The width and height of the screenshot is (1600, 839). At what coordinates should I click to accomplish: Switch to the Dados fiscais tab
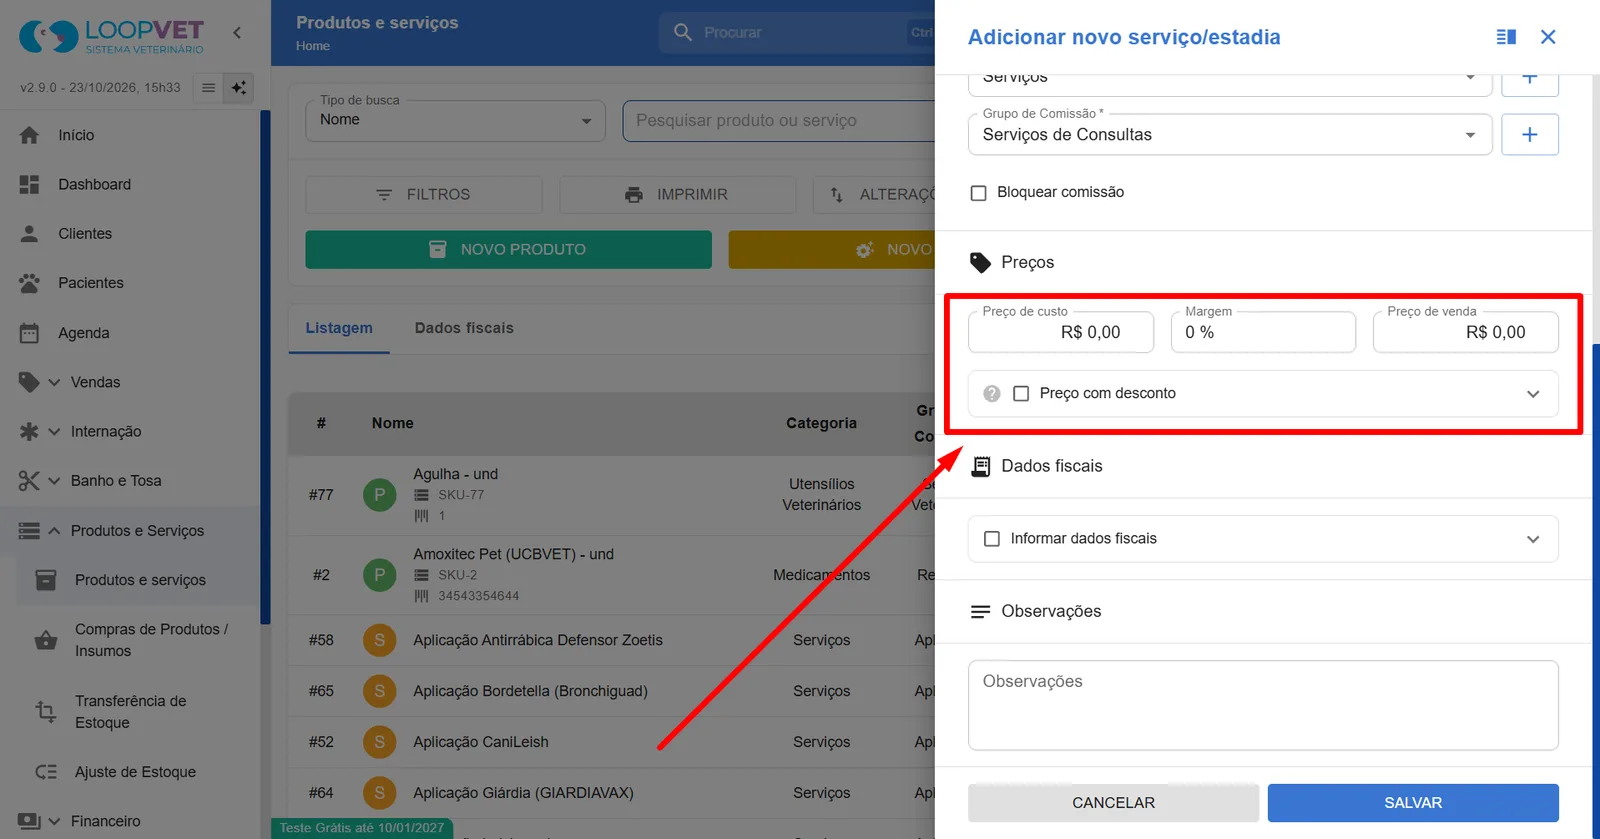[464, 328]
